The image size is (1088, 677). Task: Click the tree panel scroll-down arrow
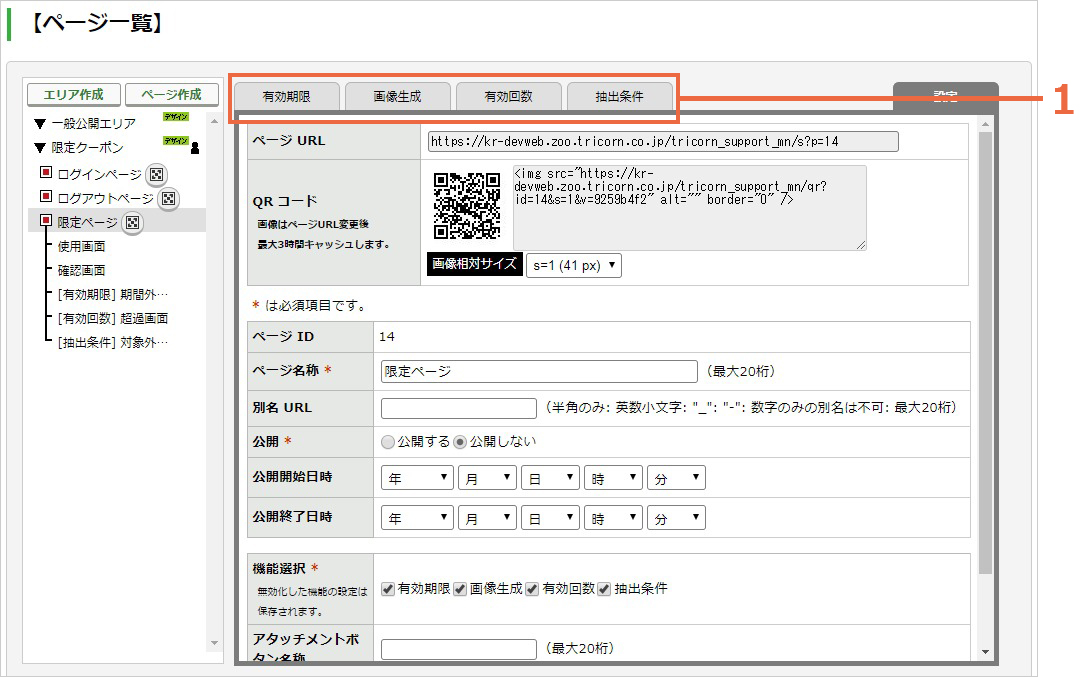(x=214, y=643)
